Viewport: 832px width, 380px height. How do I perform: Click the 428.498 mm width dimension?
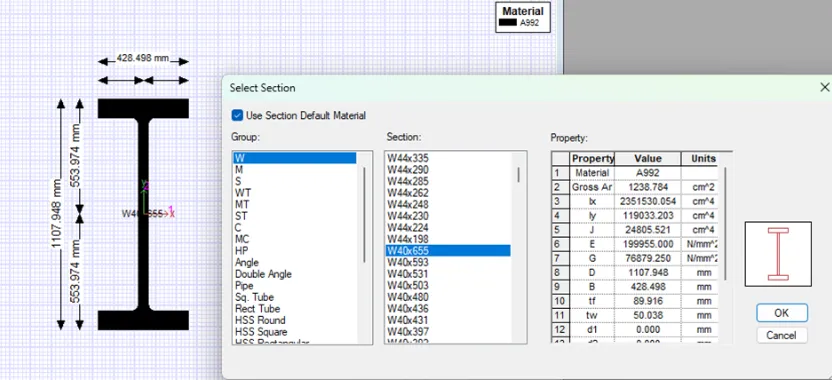pyautogui.click(x=143, y=58)
